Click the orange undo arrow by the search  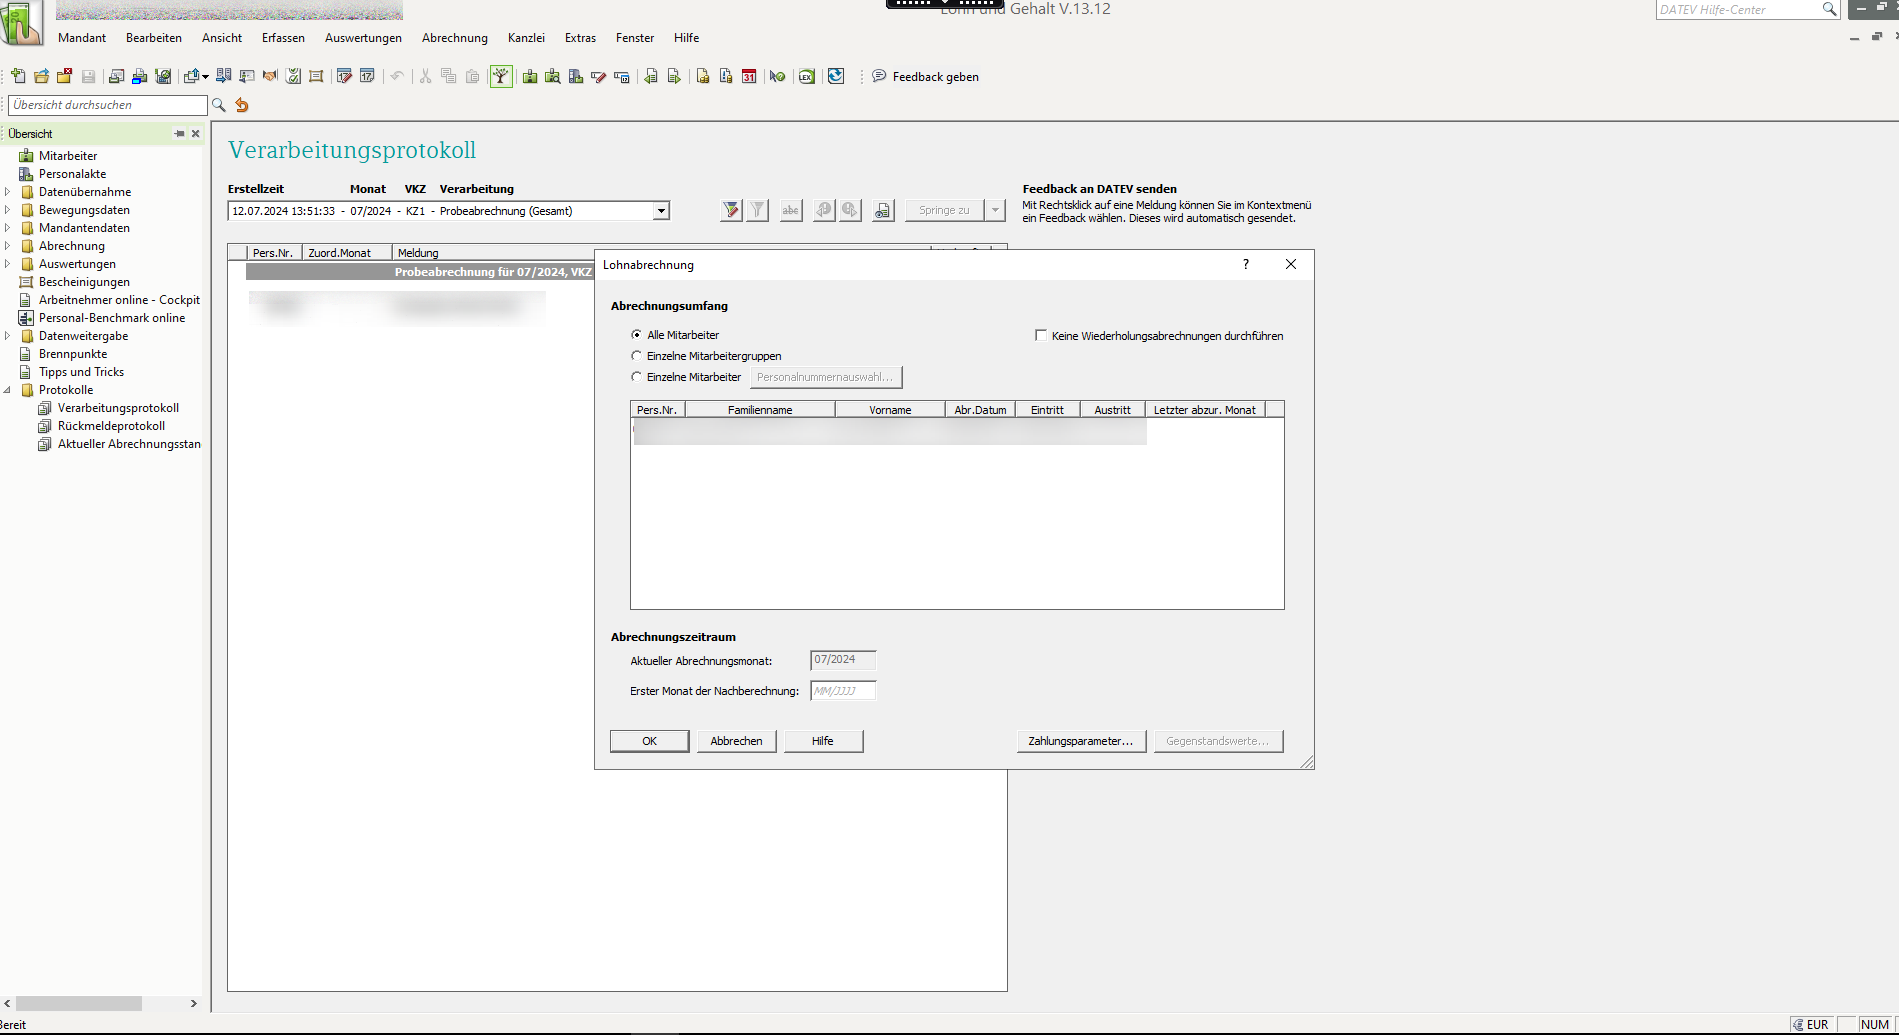click(242, 105)
